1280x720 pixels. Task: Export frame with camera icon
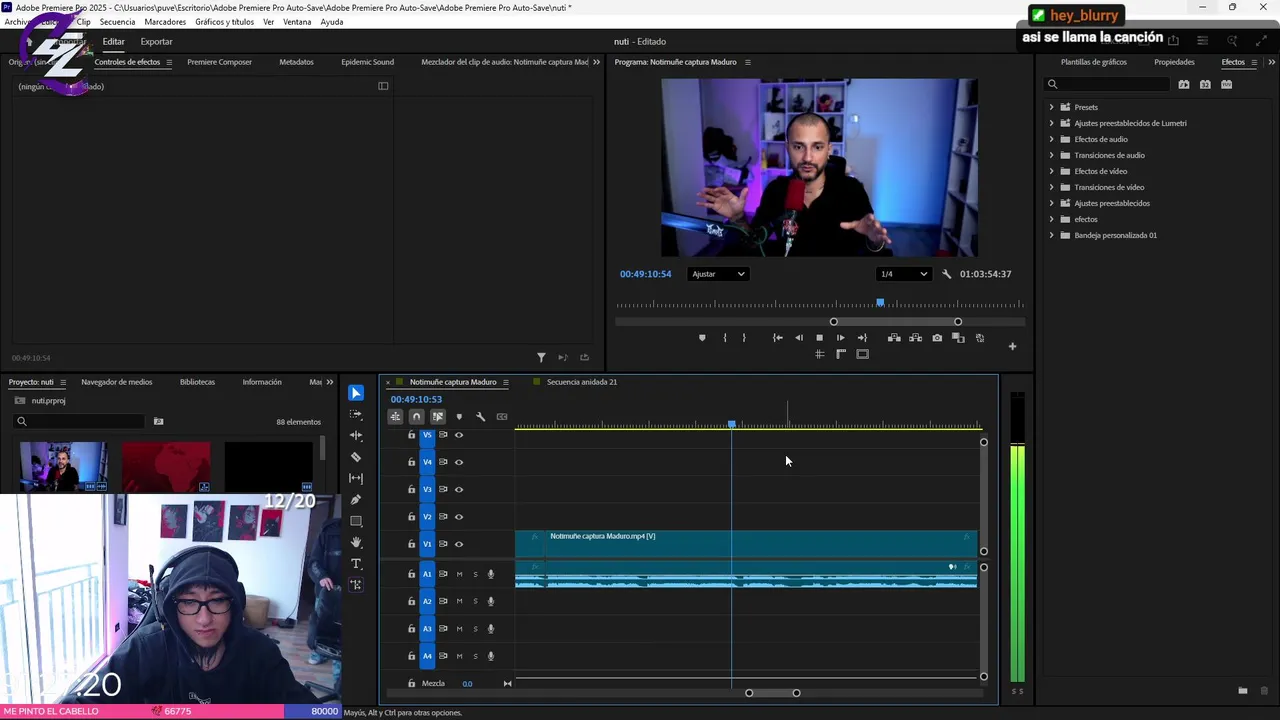tap(937, 338)
